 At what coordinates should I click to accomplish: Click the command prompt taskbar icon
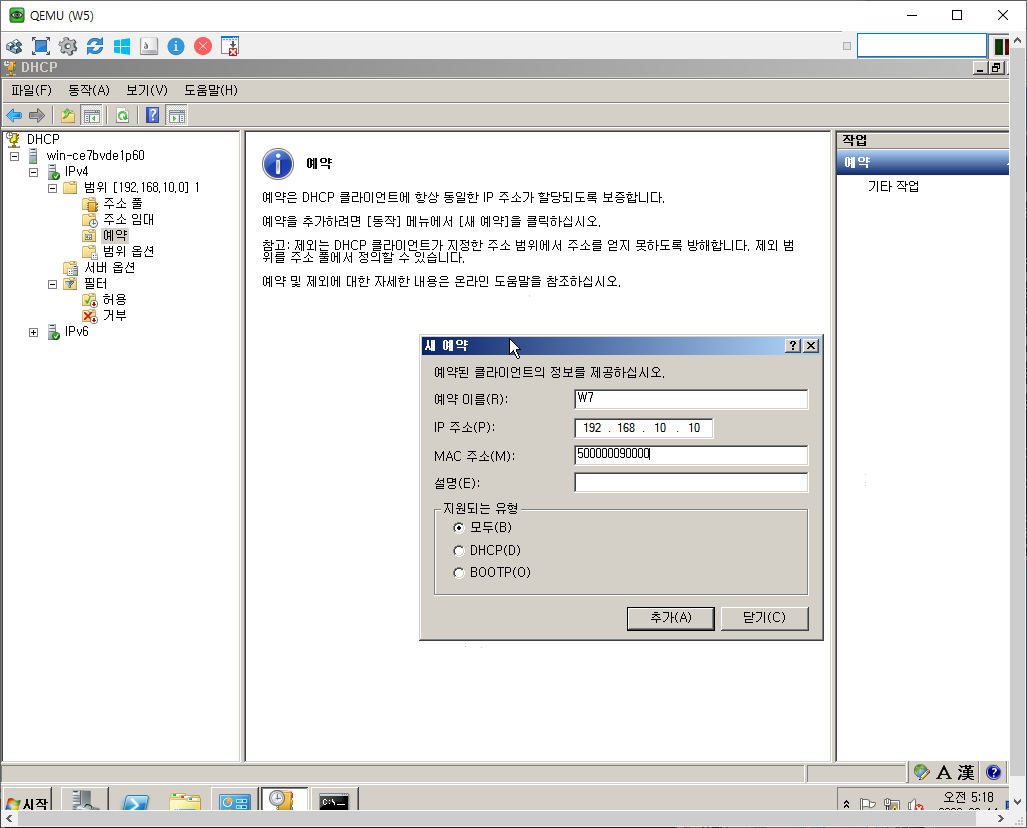click(x=334, y=800)
